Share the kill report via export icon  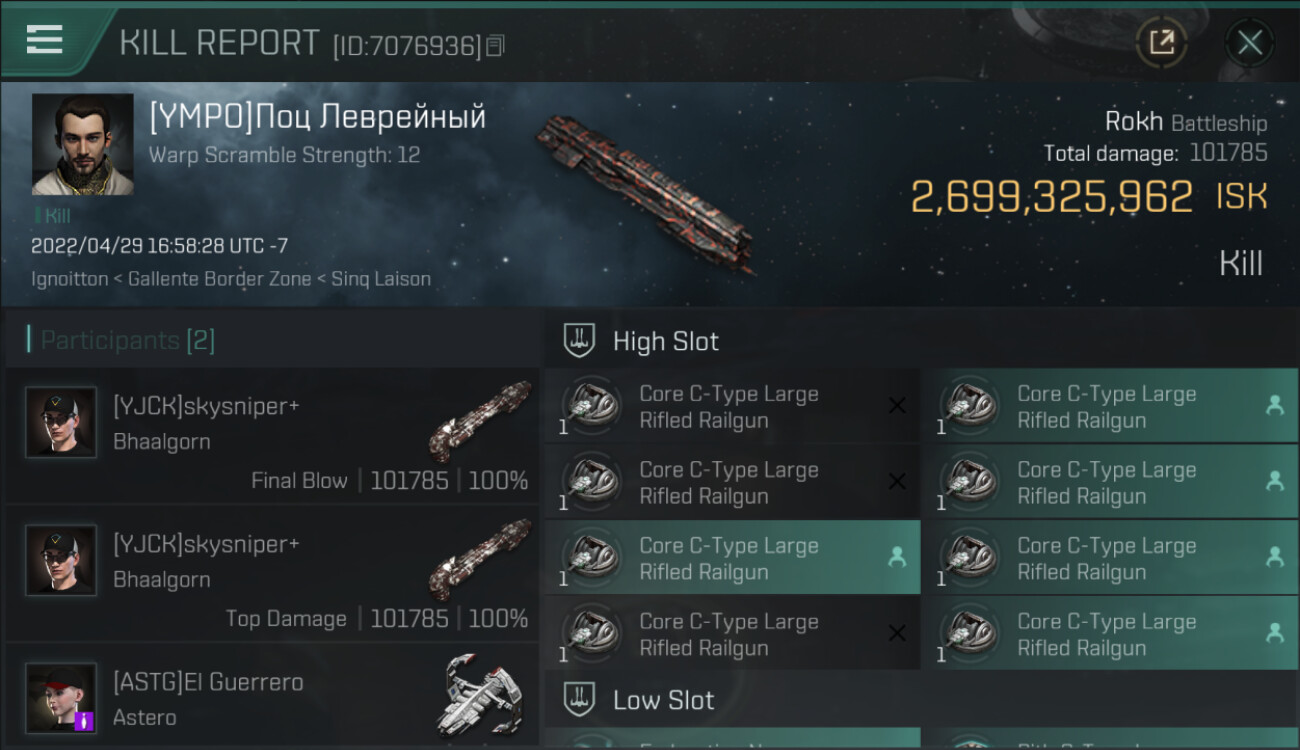pos(1161,42)
